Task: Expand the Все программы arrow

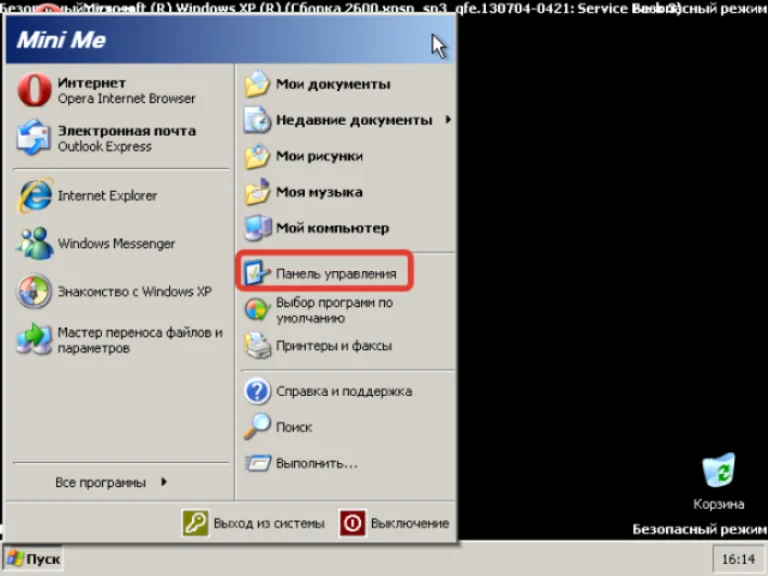Action: (164, 482)
